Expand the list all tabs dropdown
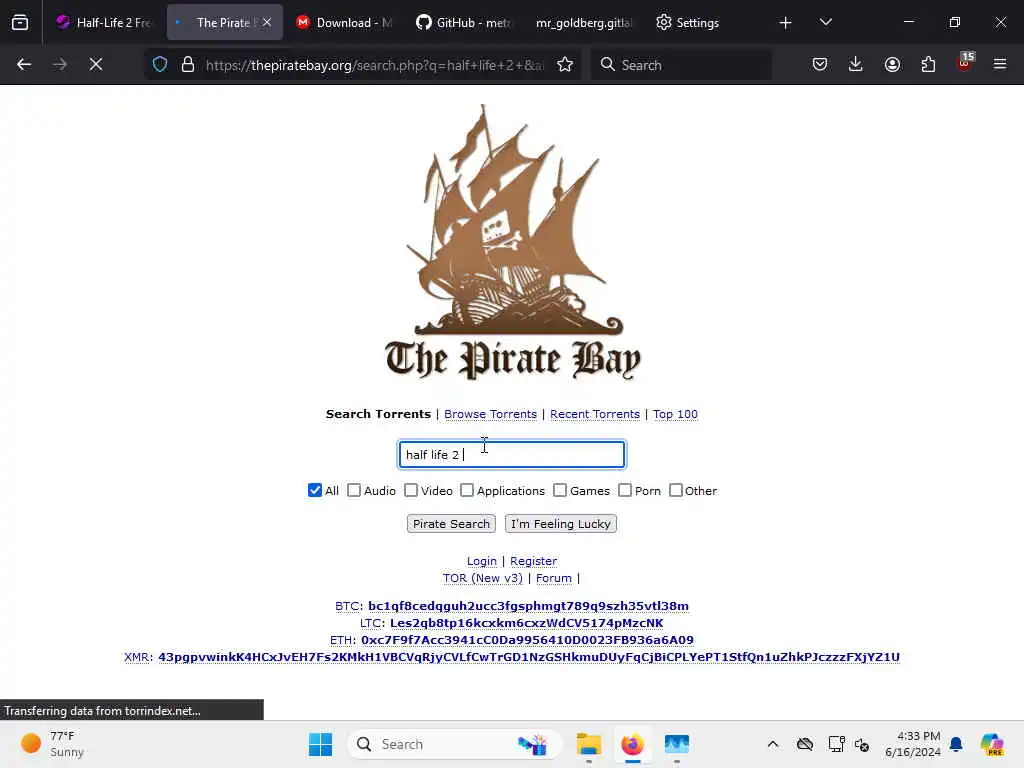This screenshot has width=1024, height=768. coord(825,23)
